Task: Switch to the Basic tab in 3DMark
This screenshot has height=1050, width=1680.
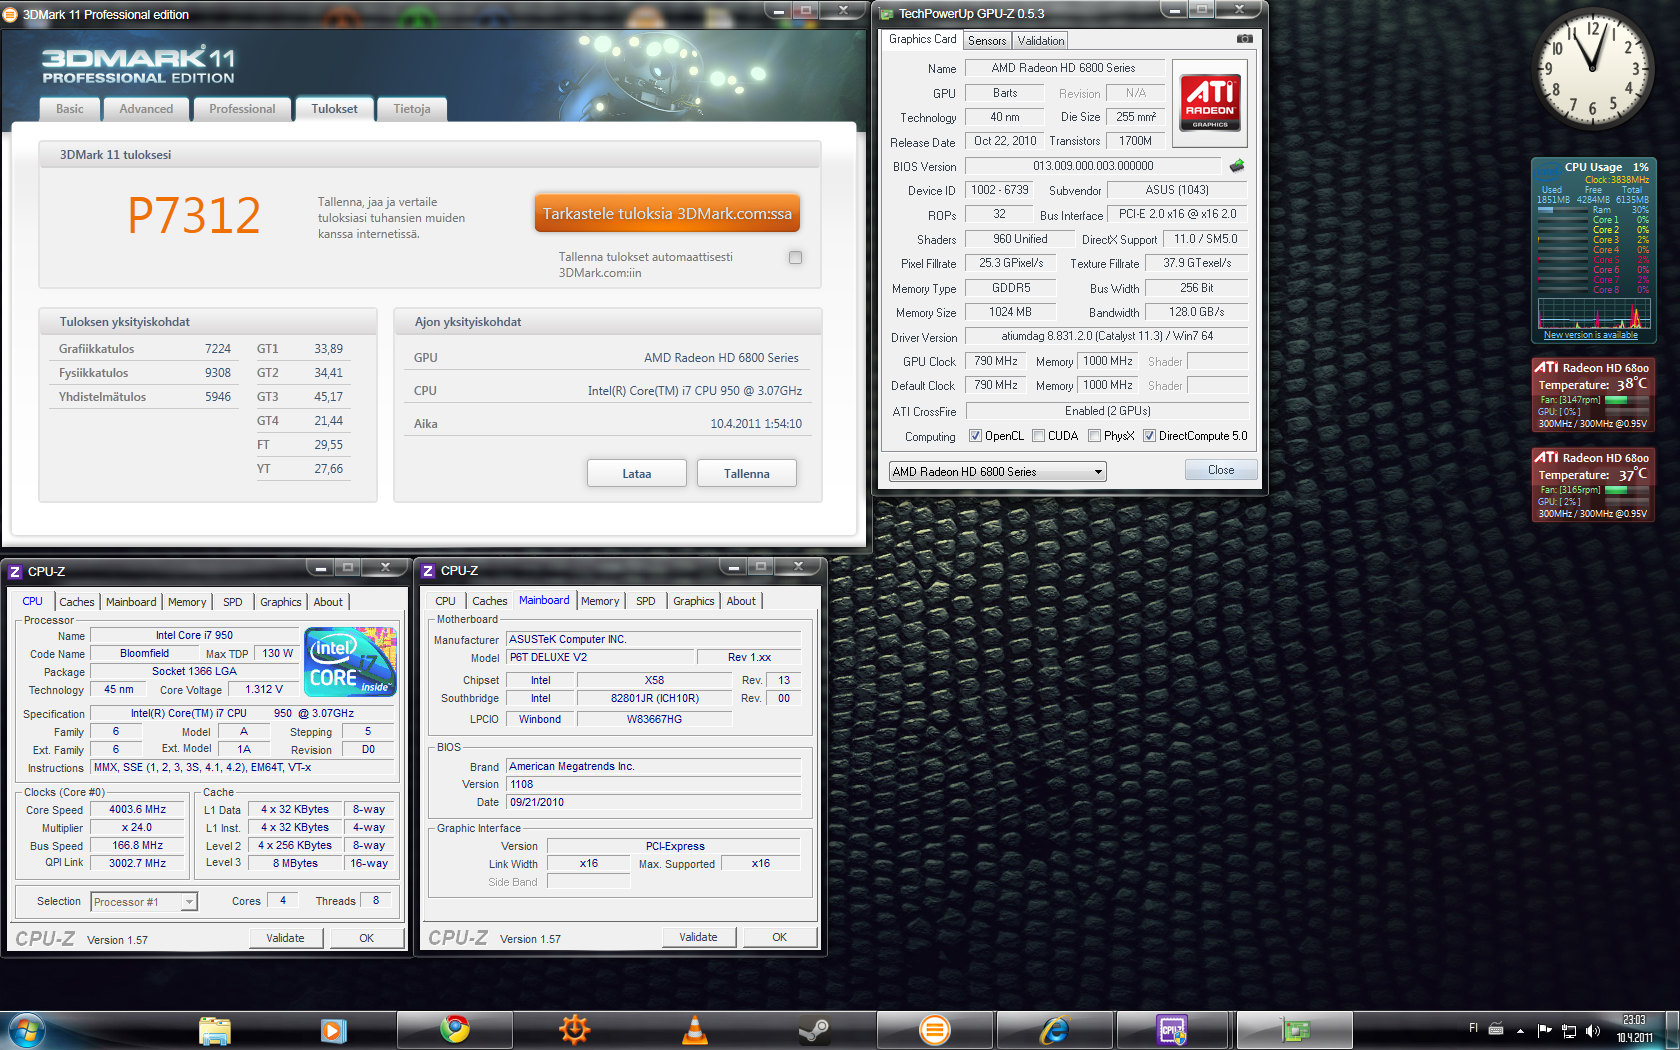Action: tap(70, 109)
